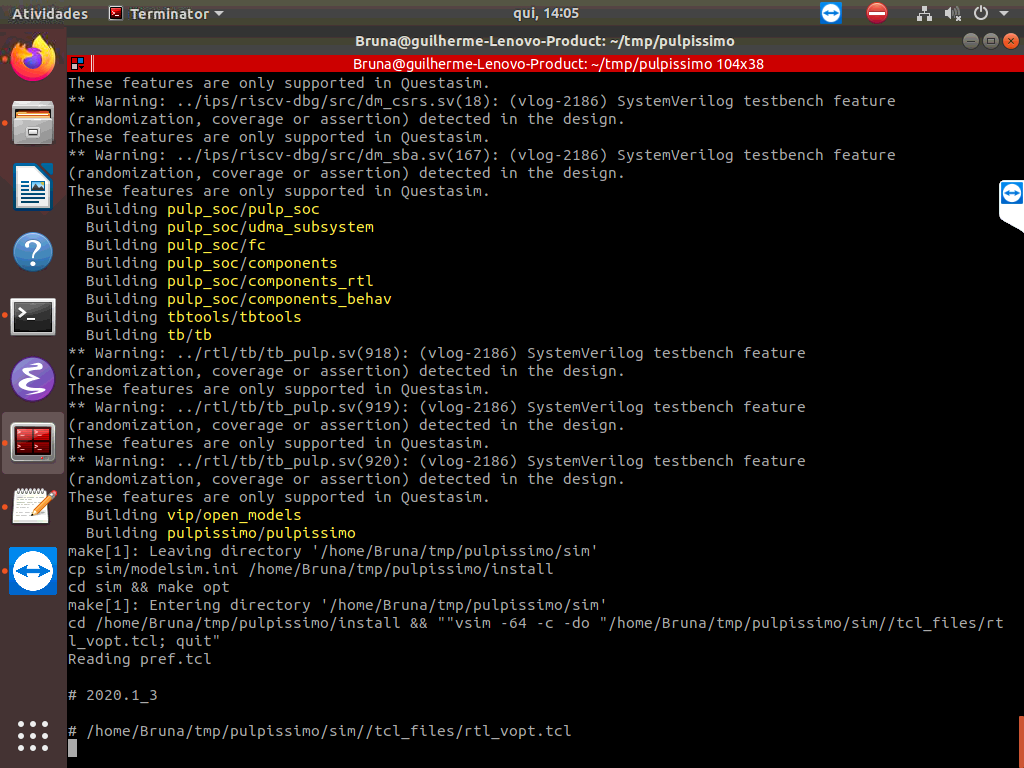The image size is (1024, 768).
Task: Open the file manager from the dock
Action: [33, 122]
